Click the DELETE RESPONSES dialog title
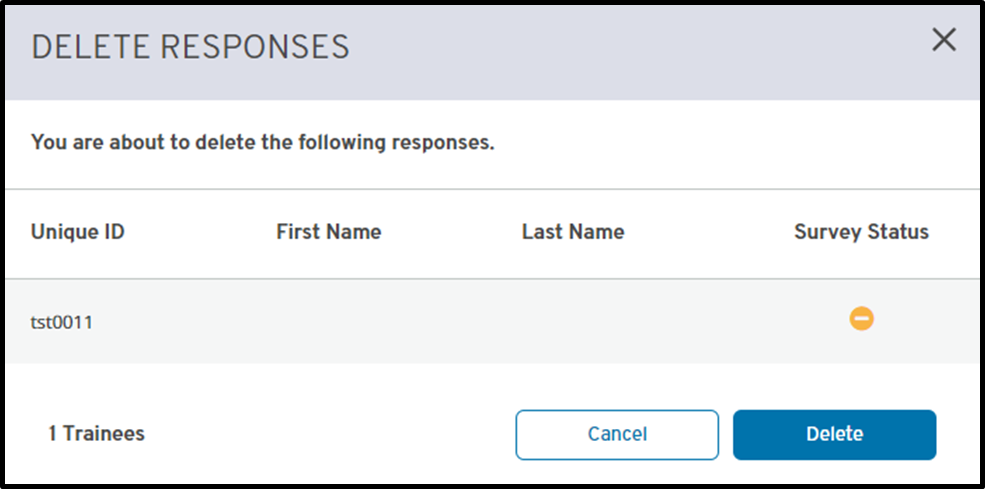The height and width of the screenshot is (489, 985). [190, 47]
